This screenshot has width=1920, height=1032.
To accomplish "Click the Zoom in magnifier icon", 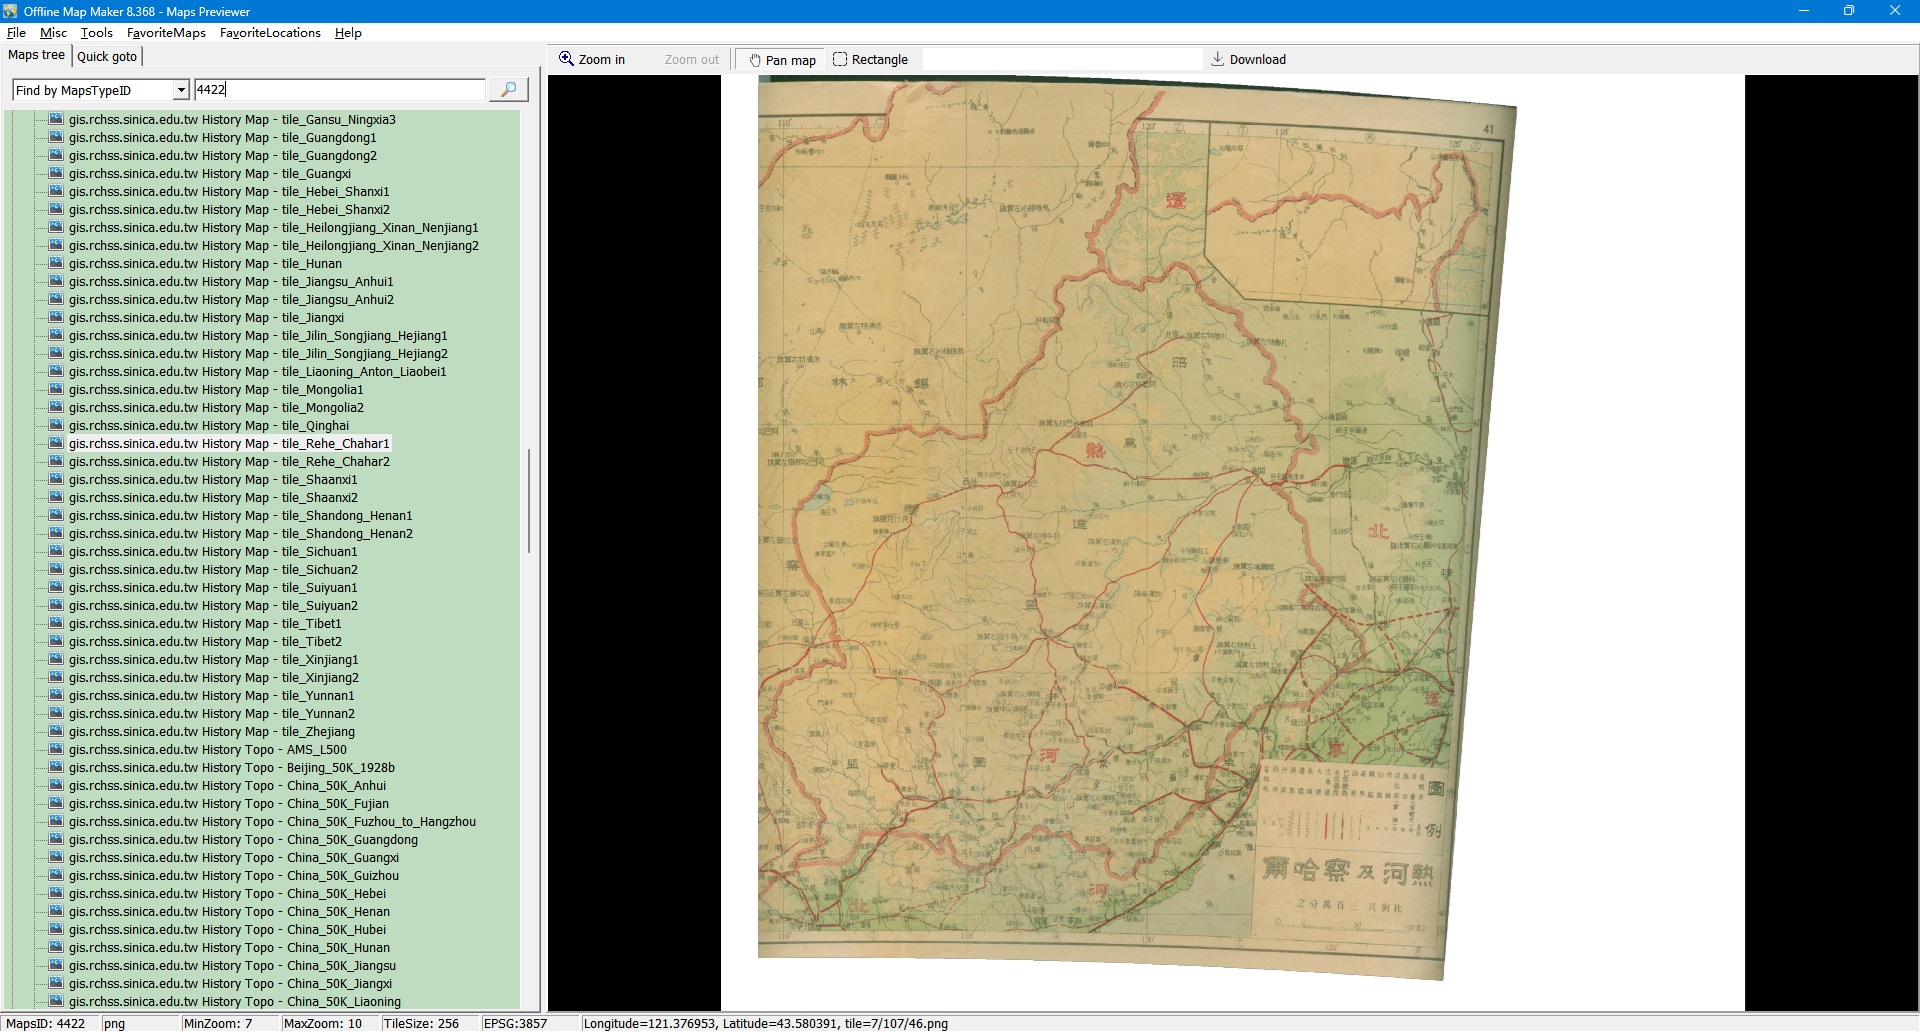I will point(566,59).
